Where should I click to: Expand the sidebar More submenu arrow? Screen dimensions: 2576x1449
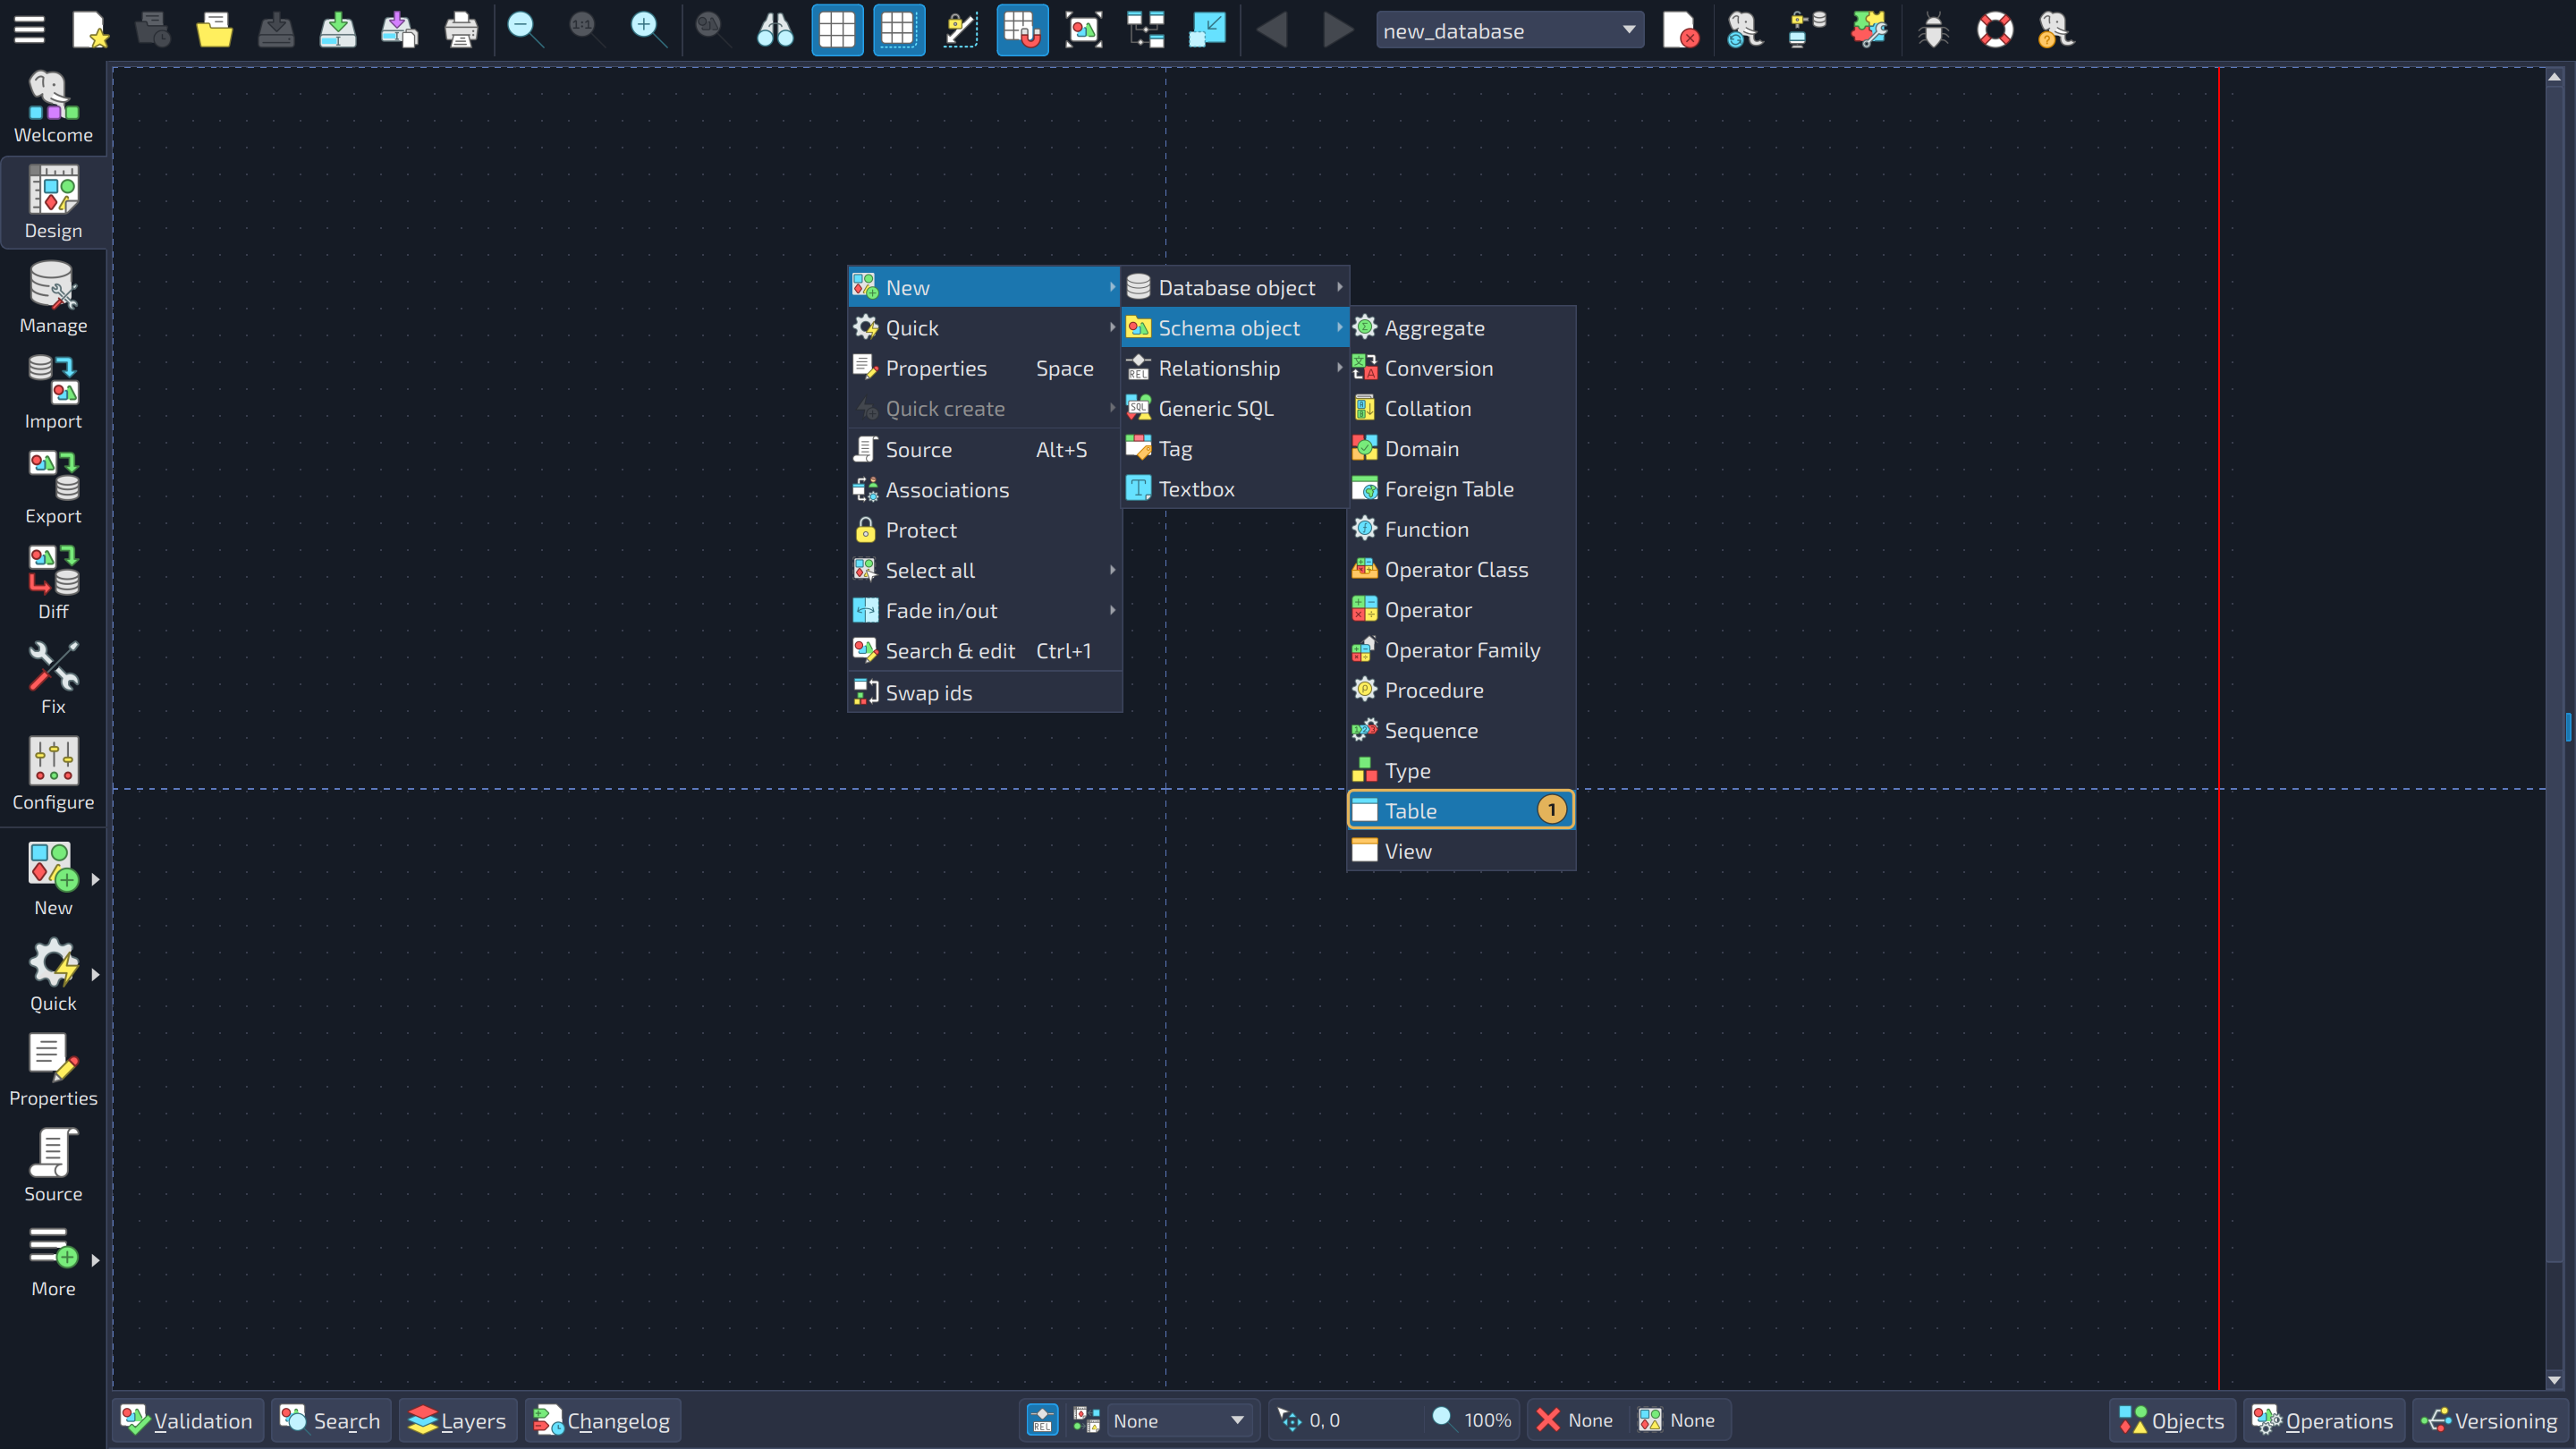pyautogui.click(x=96, y=1260)
